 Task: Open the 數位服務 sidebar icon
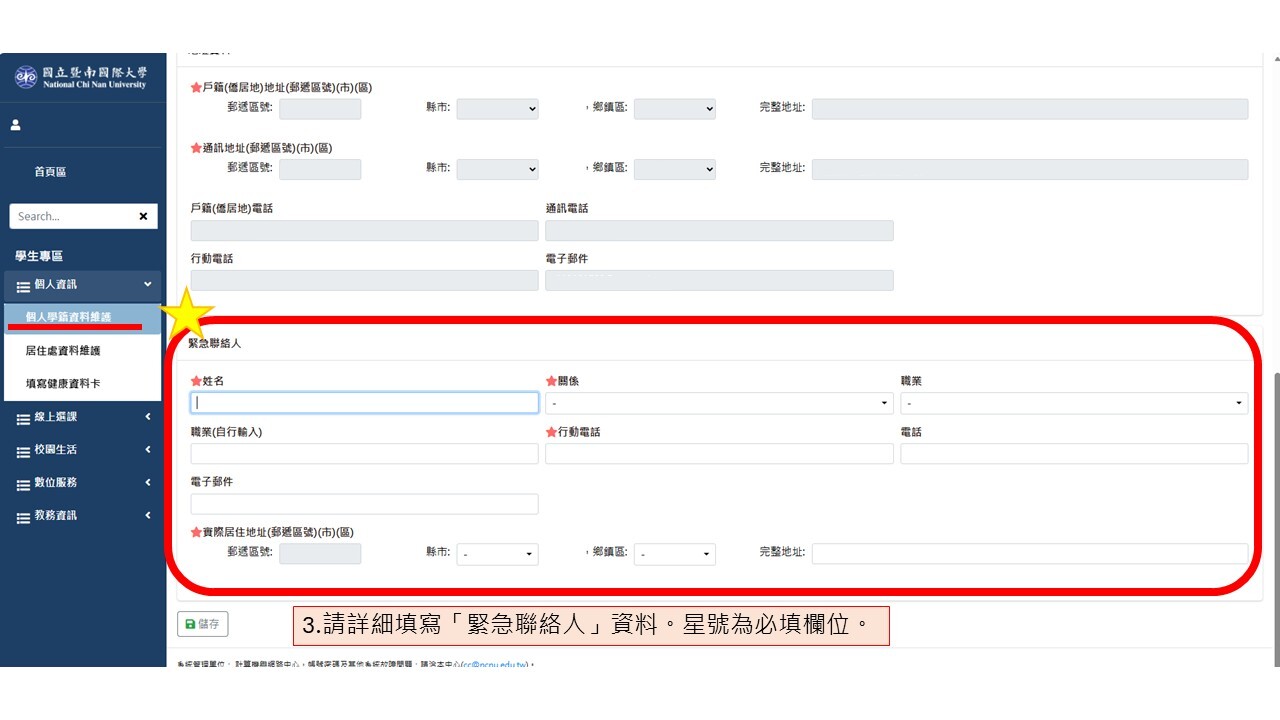(22, 483)
